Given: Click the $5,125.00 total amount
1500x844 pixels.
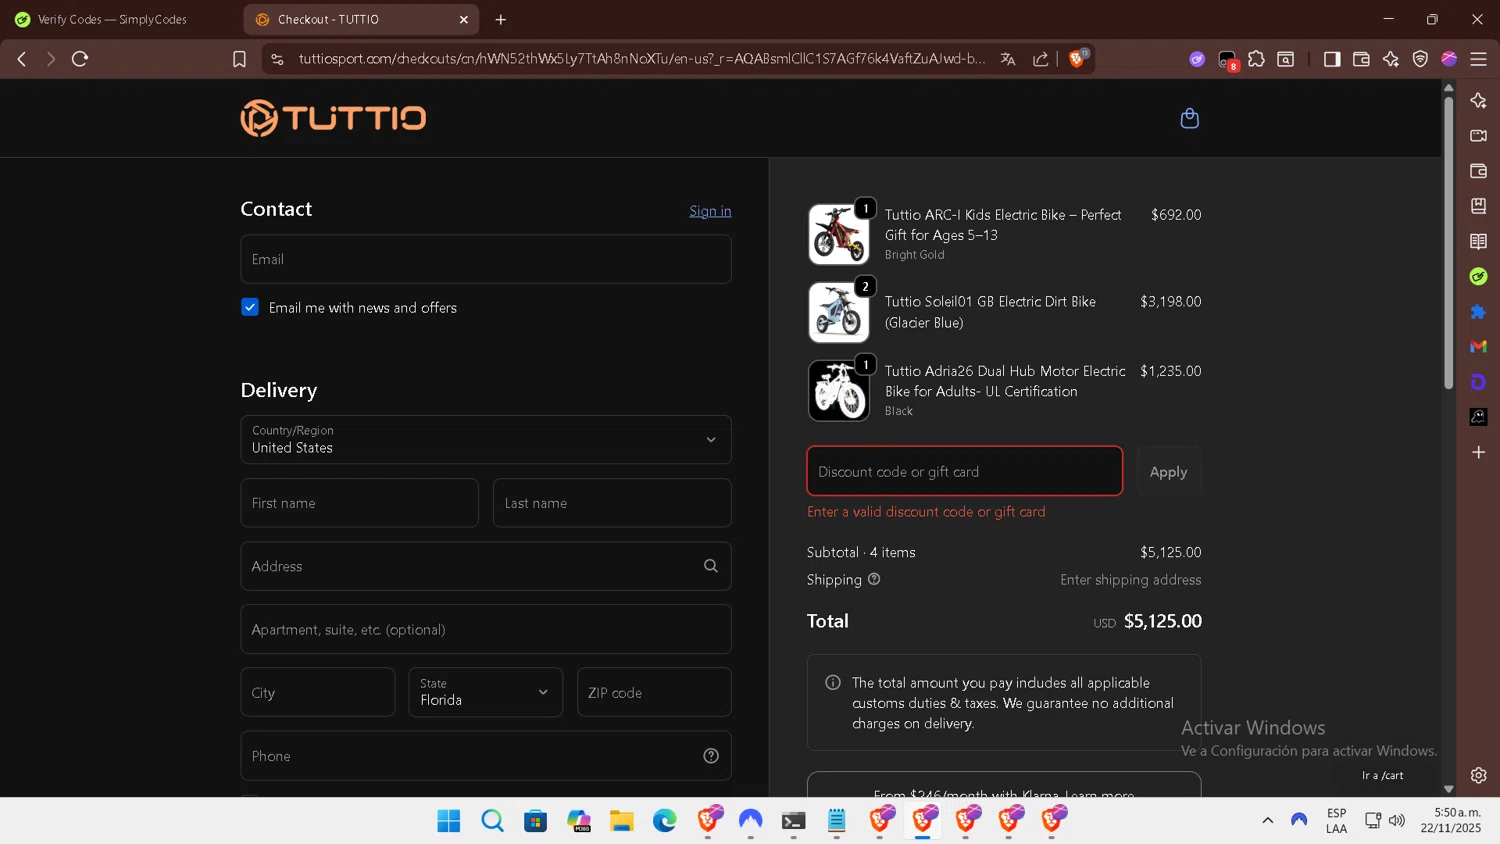Looking at the screenshot, I should (1163, 621).
